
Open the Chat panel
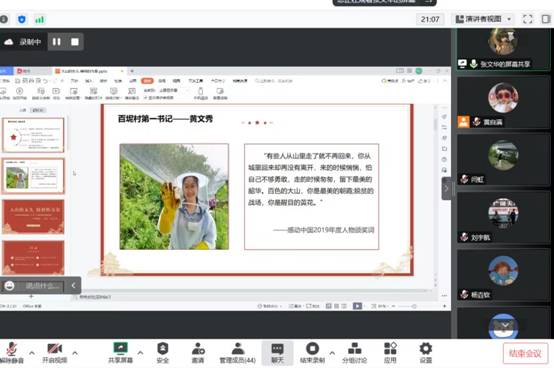[277, 352]
